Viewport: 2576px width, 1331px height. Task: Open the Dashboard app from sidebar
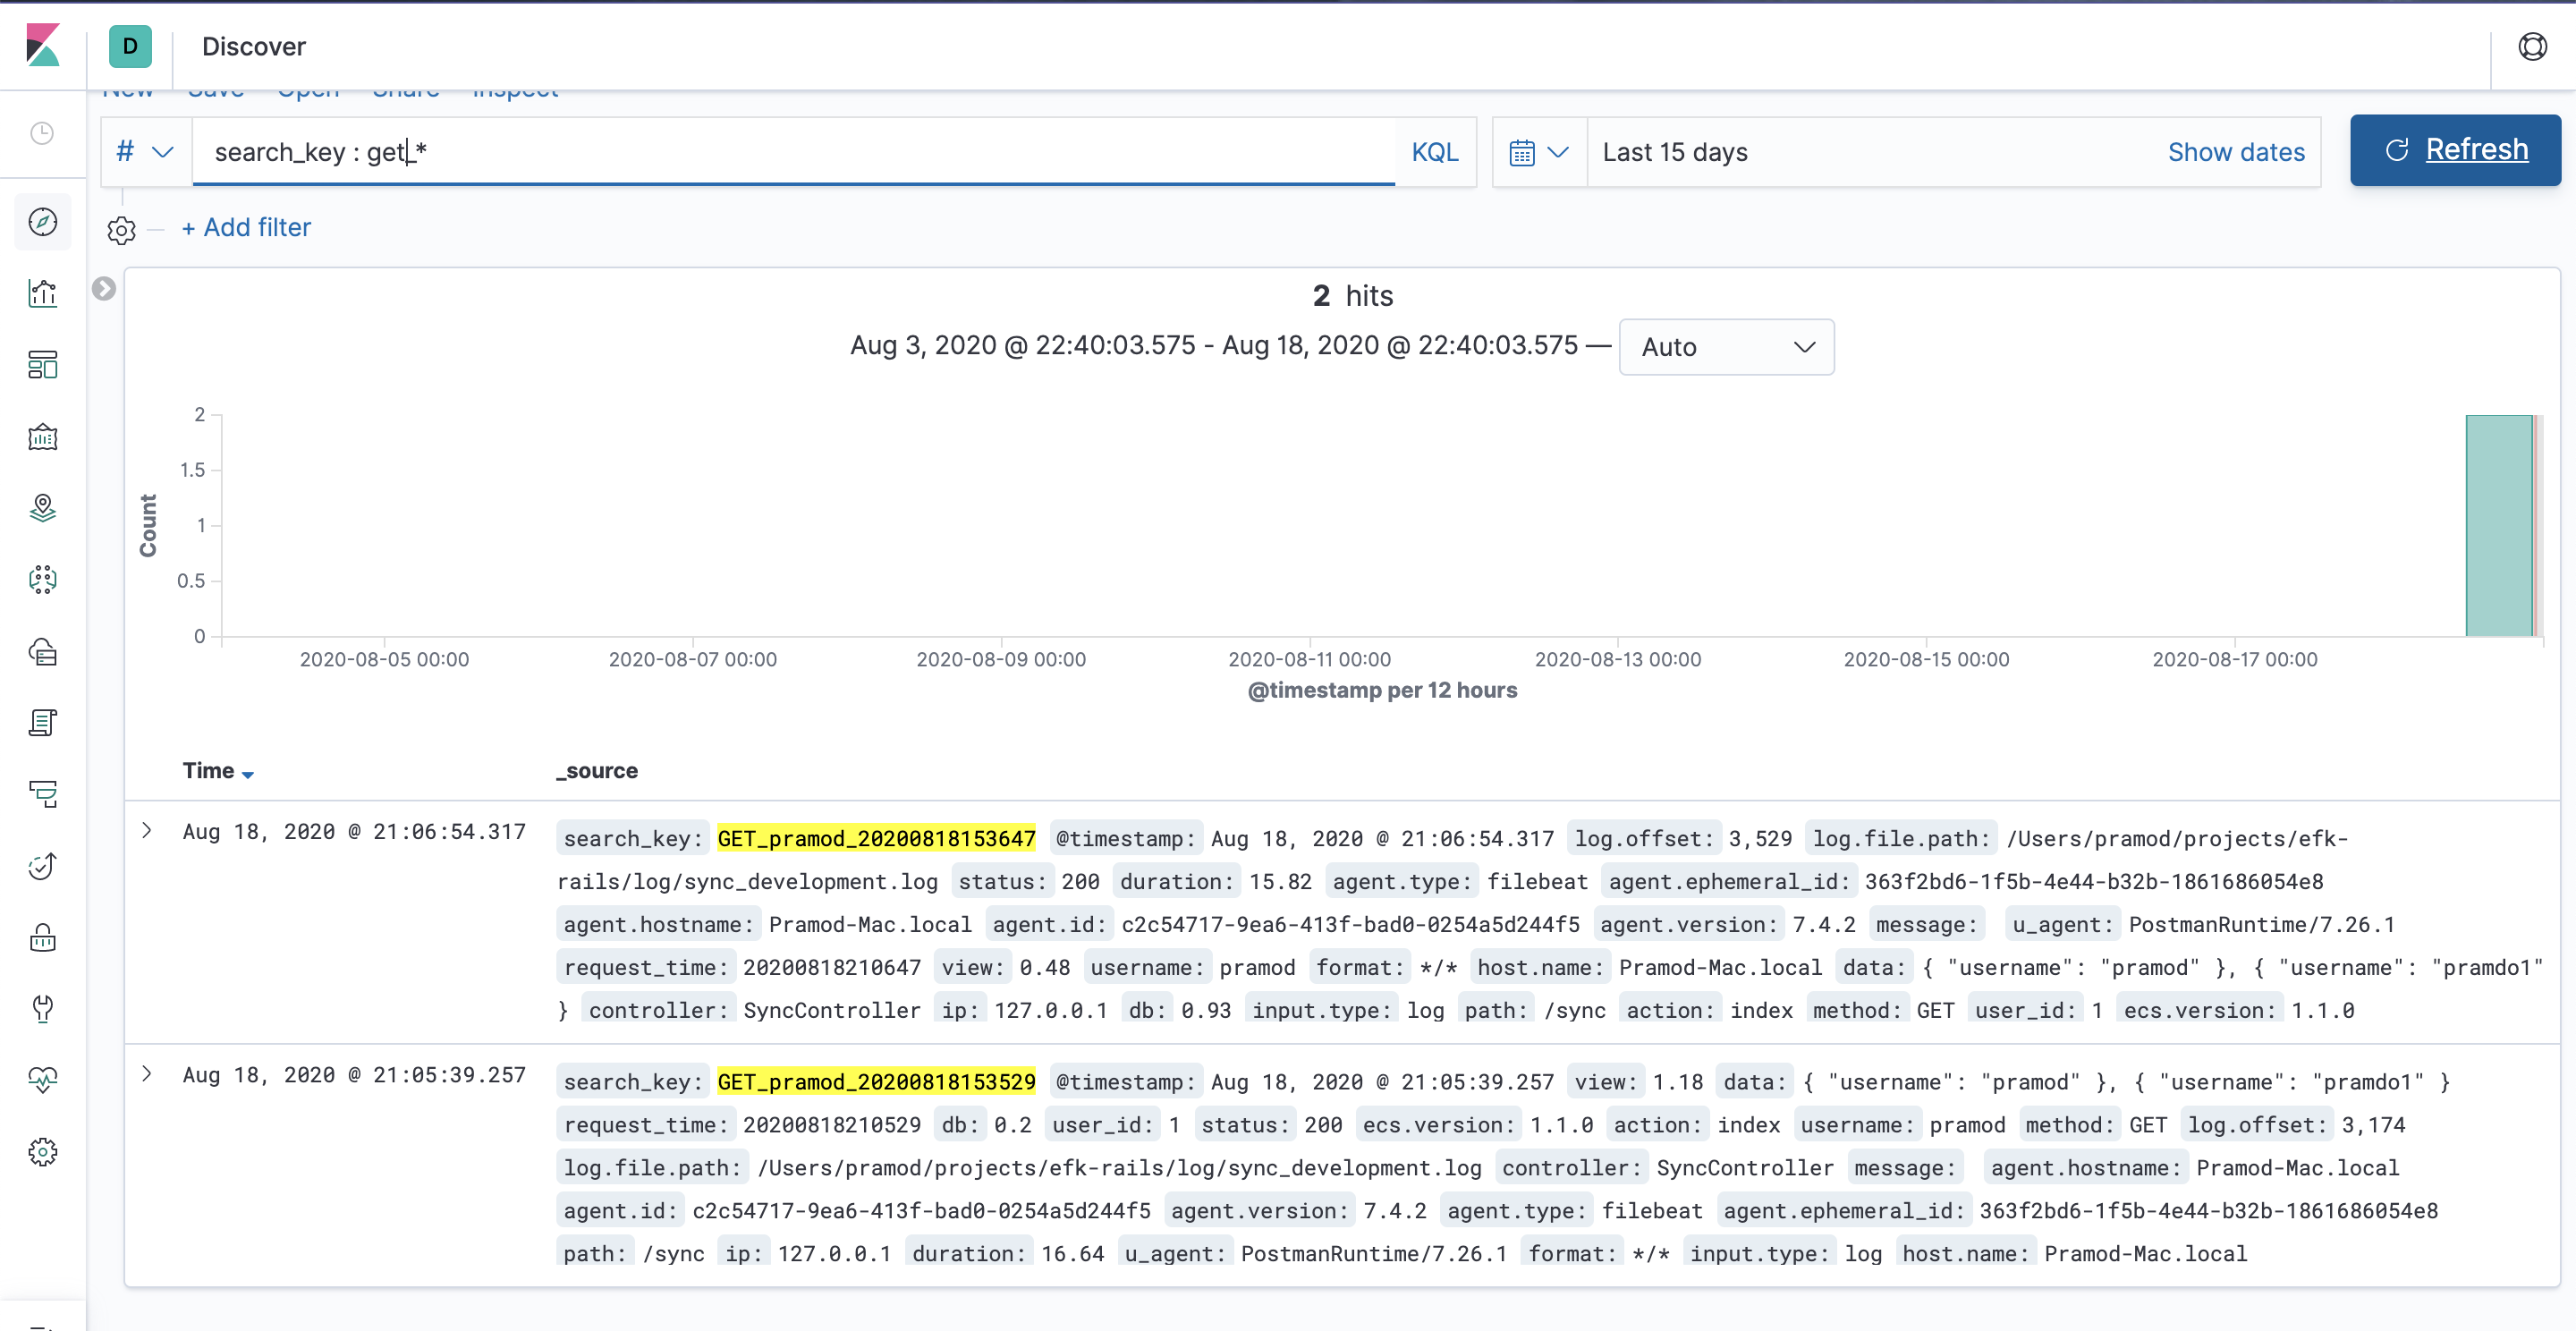click(43, 365)
